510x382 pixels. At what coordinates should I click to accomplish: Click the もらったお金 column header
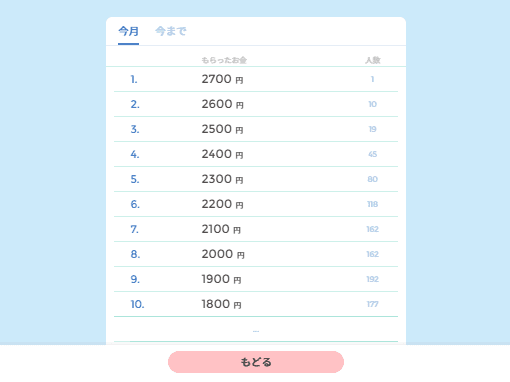click(224, 60)
